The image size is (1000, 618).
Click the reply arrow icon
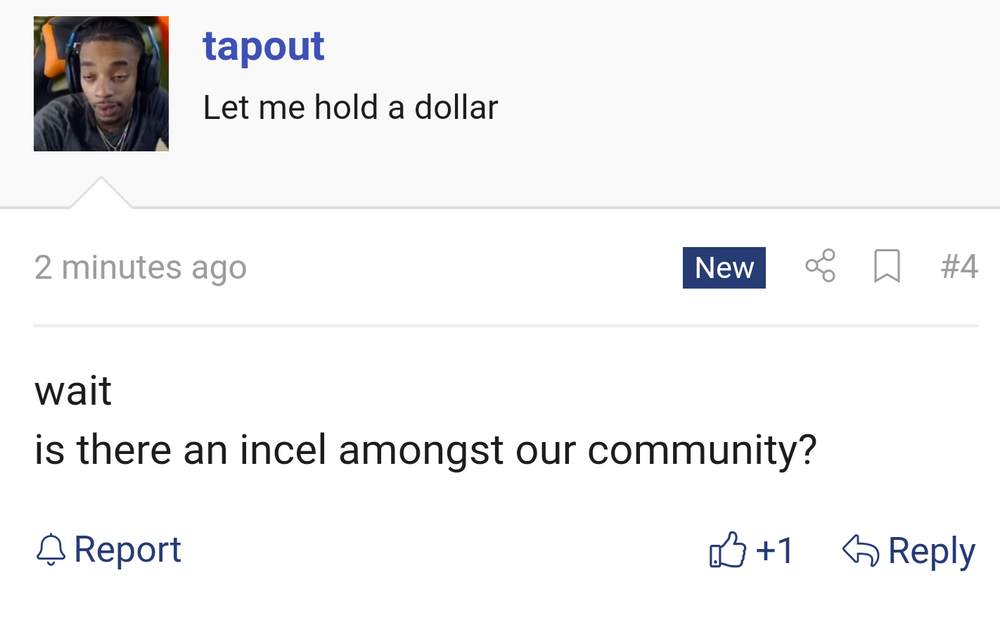pos(860,551)
